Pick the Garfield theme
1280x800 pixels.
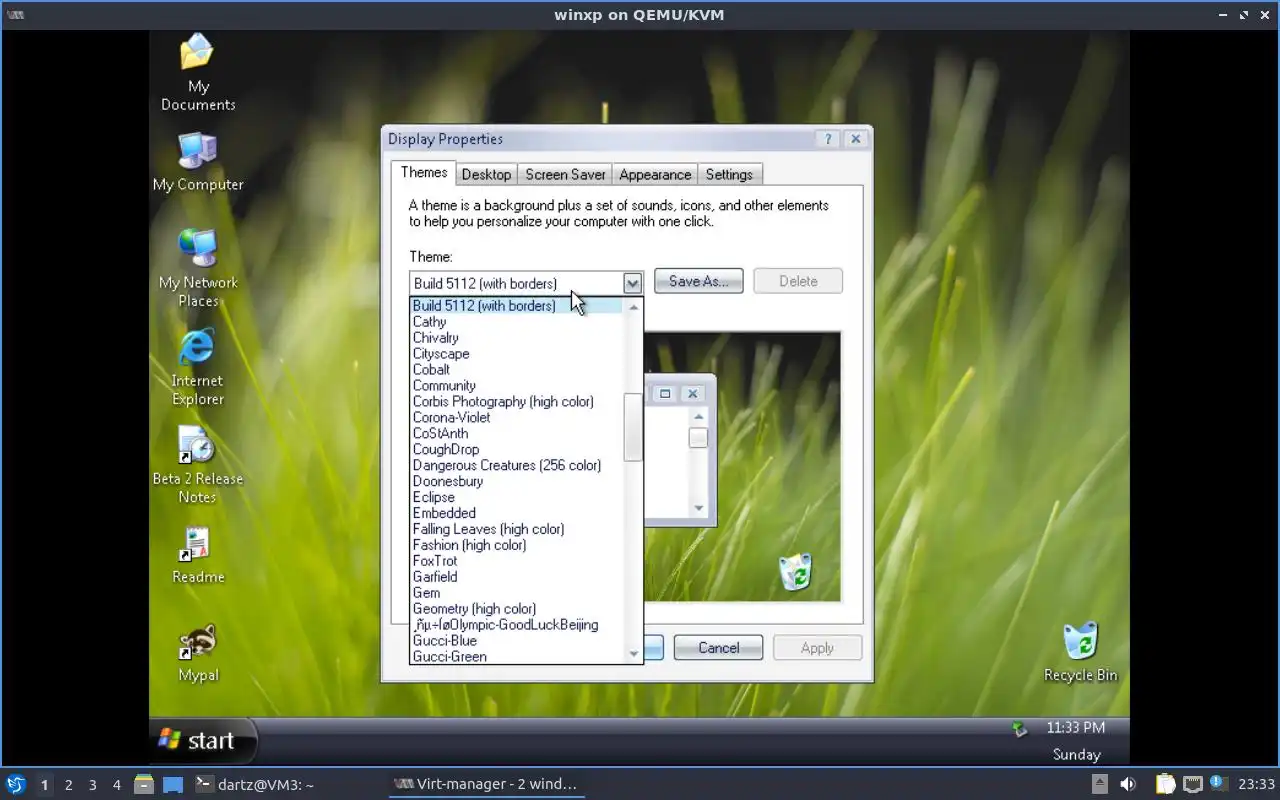pyautogui.click(x=517, y=577)
